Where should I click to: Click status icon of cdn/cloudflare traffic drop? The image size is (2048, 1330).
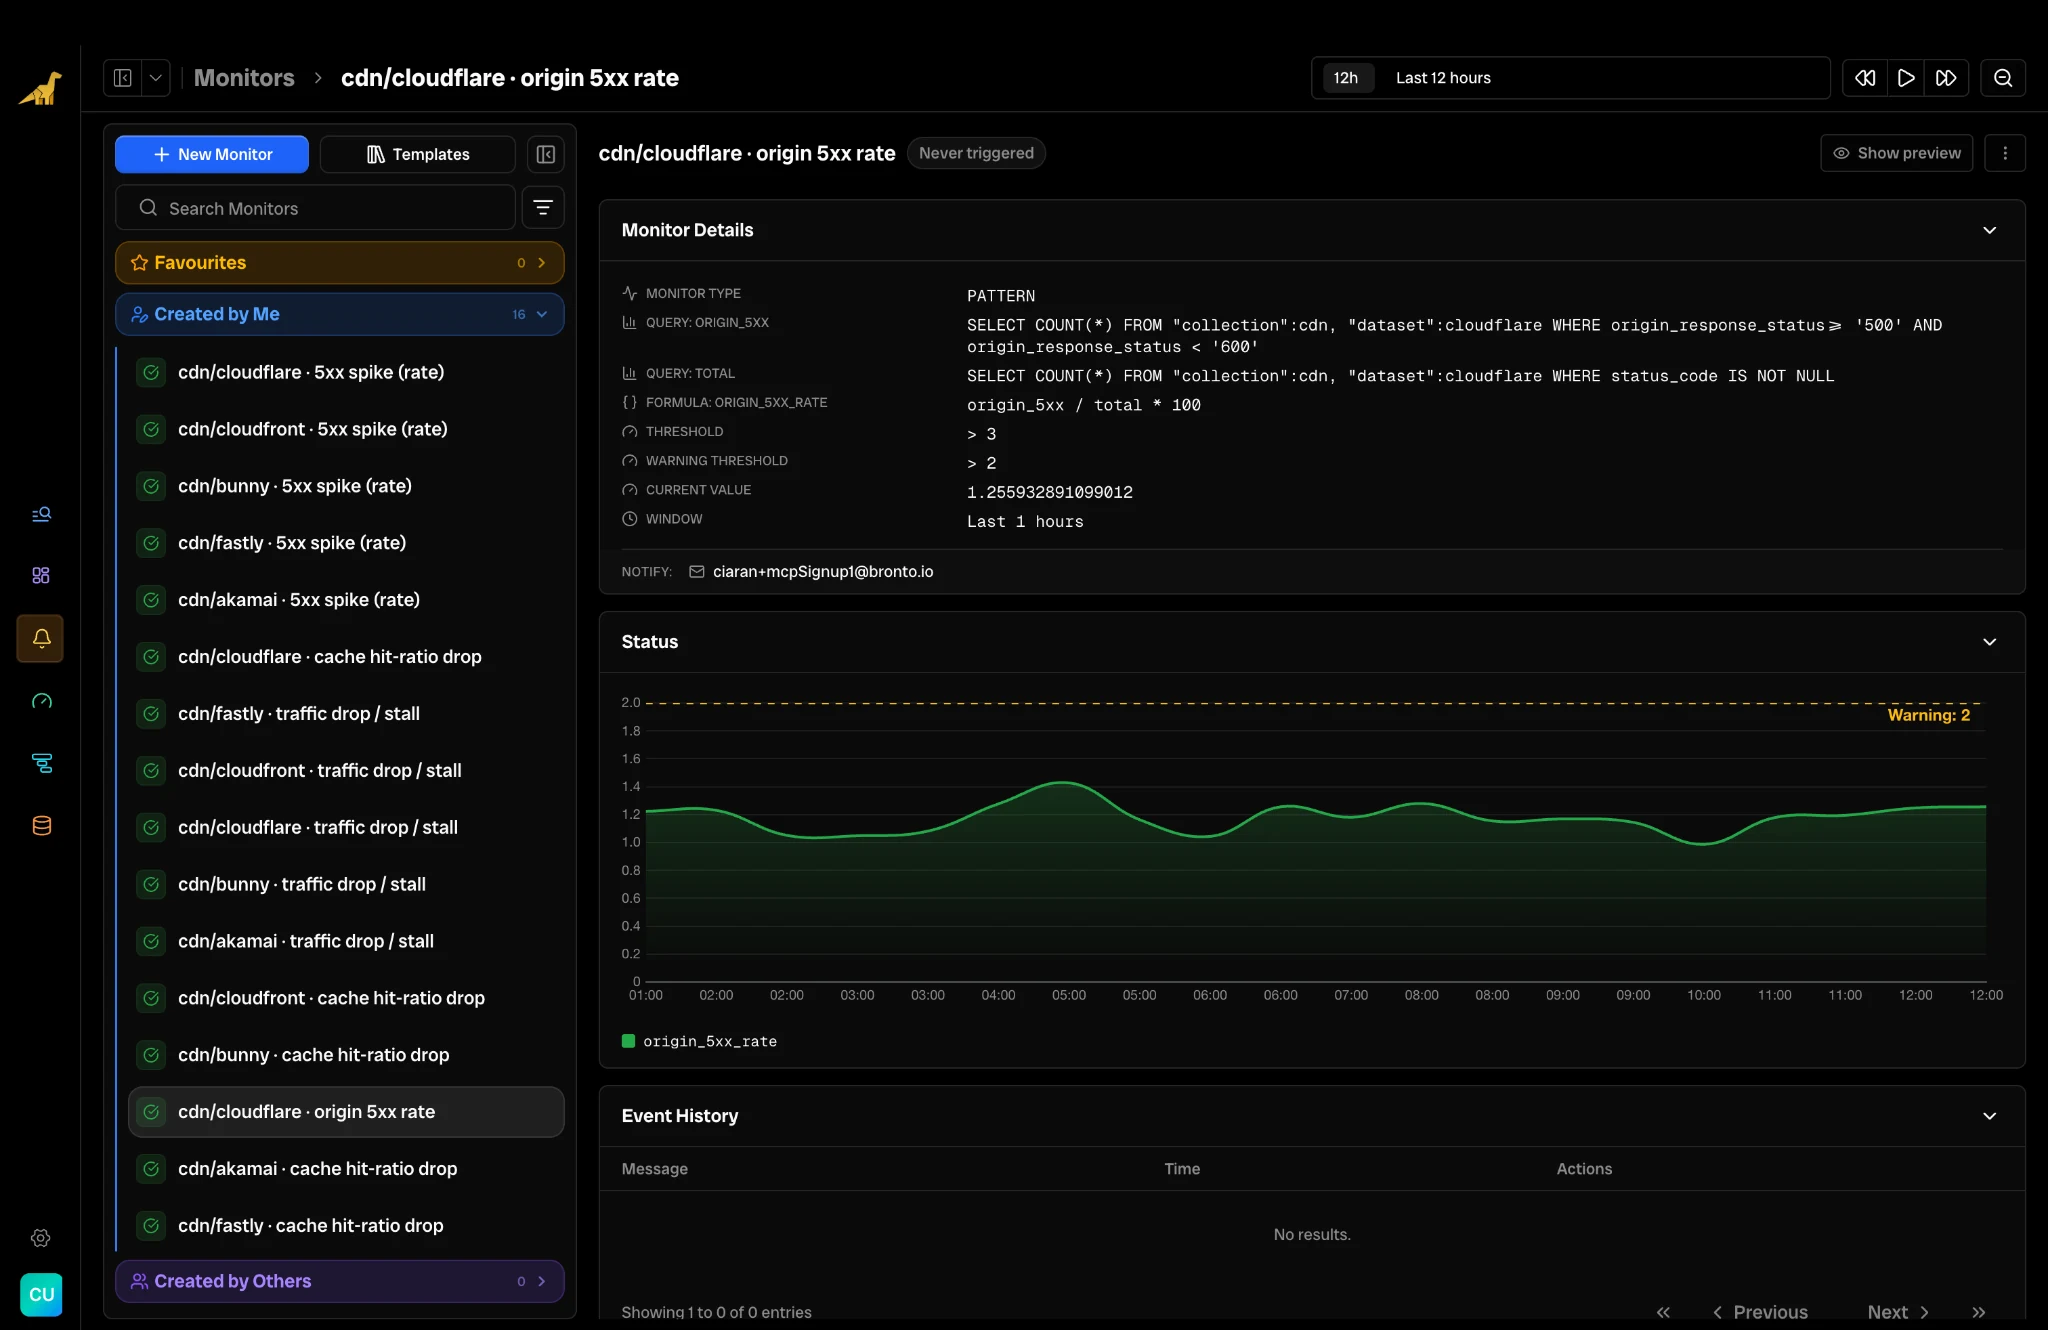151,828
